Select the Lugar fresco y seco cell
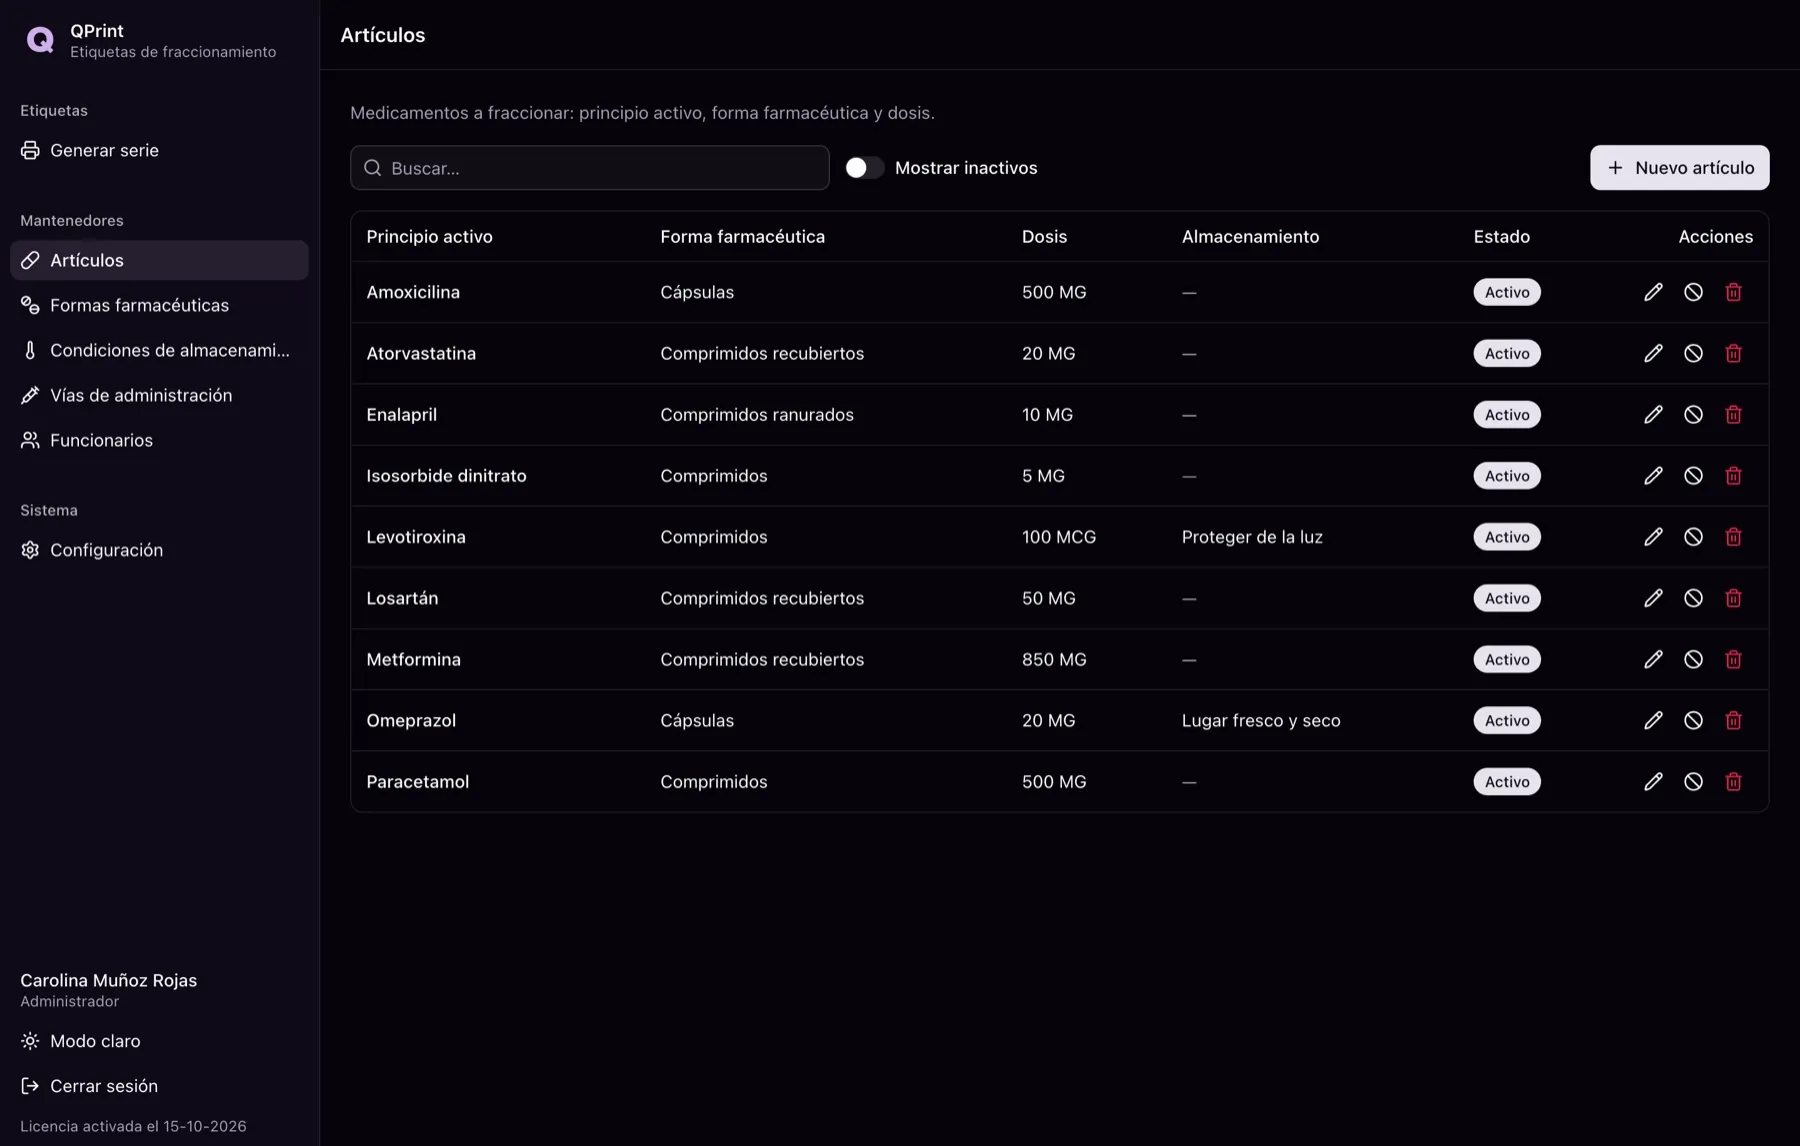 click(1261, 720)
